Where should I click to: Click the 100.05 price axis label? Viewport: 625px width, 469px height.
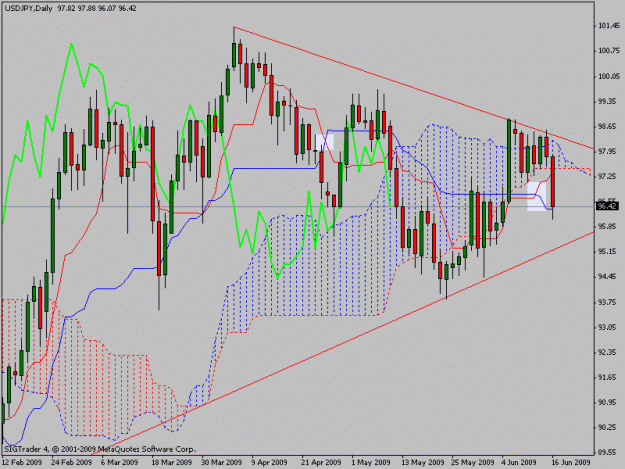coord(609,77)
